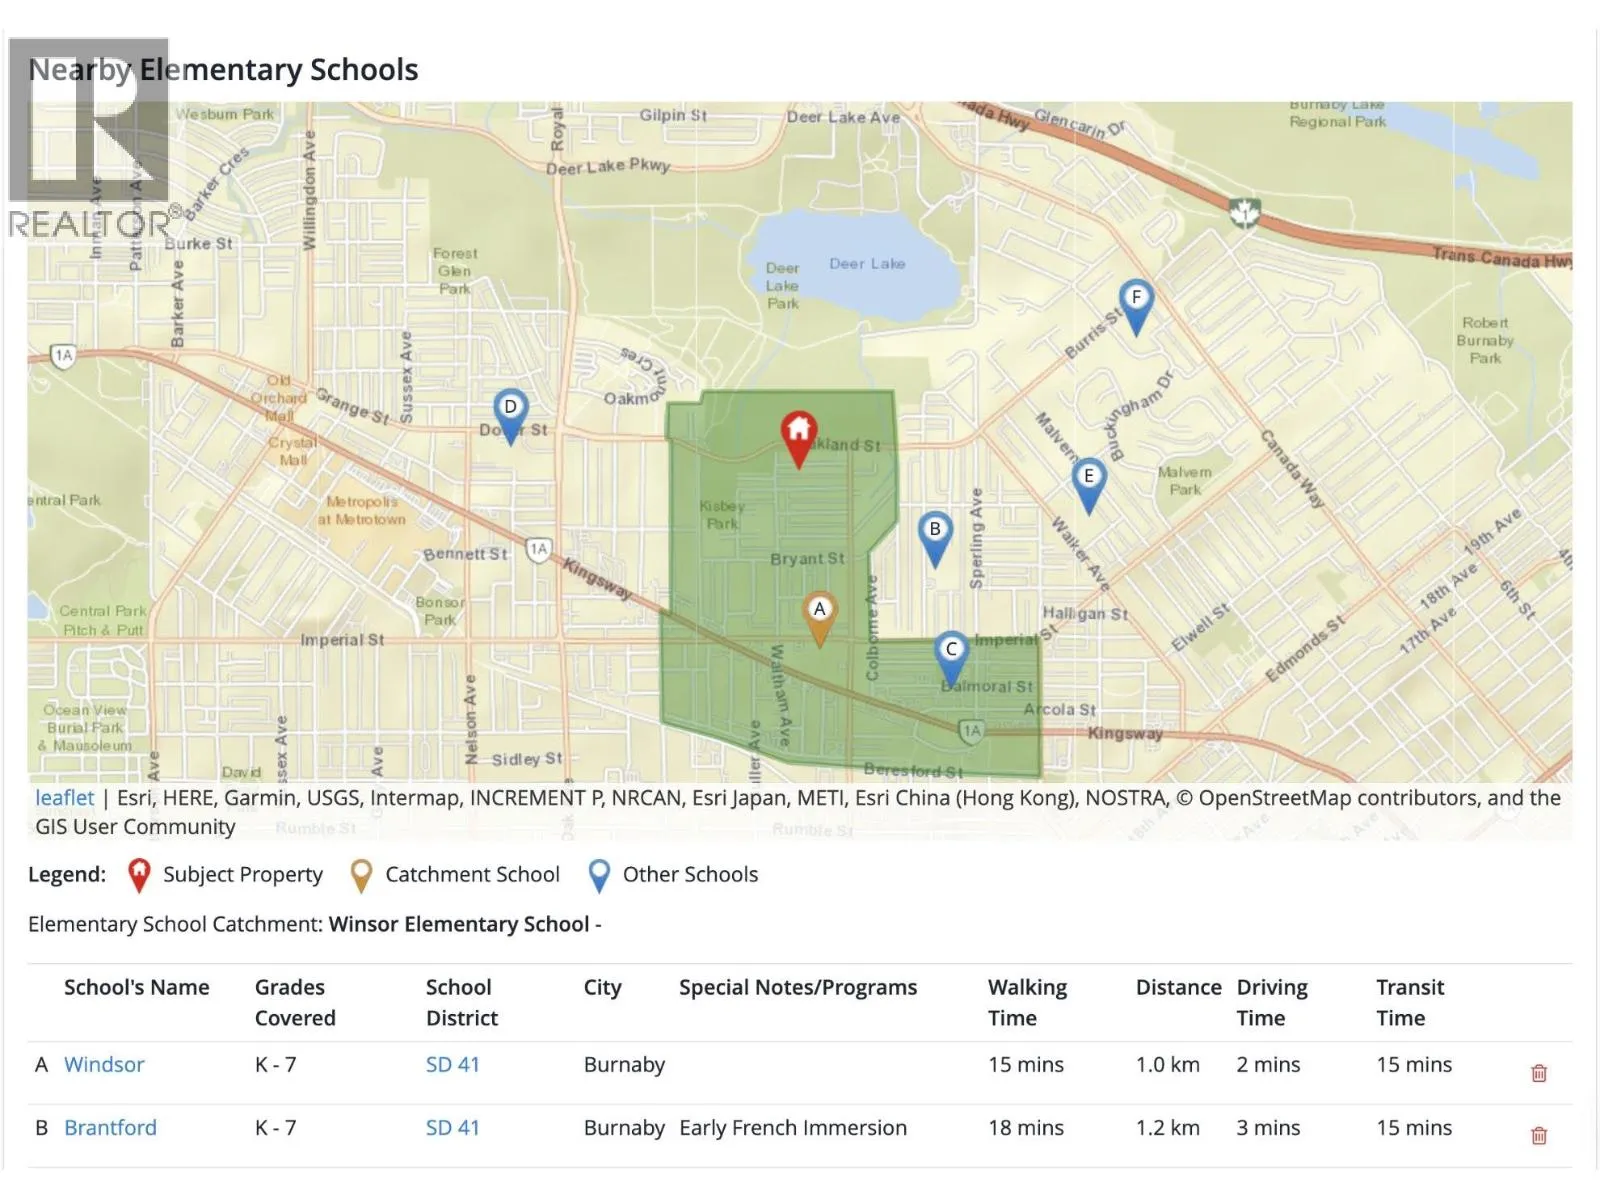Delete the Windsor school row via trash icon

pos(1538,1073)
